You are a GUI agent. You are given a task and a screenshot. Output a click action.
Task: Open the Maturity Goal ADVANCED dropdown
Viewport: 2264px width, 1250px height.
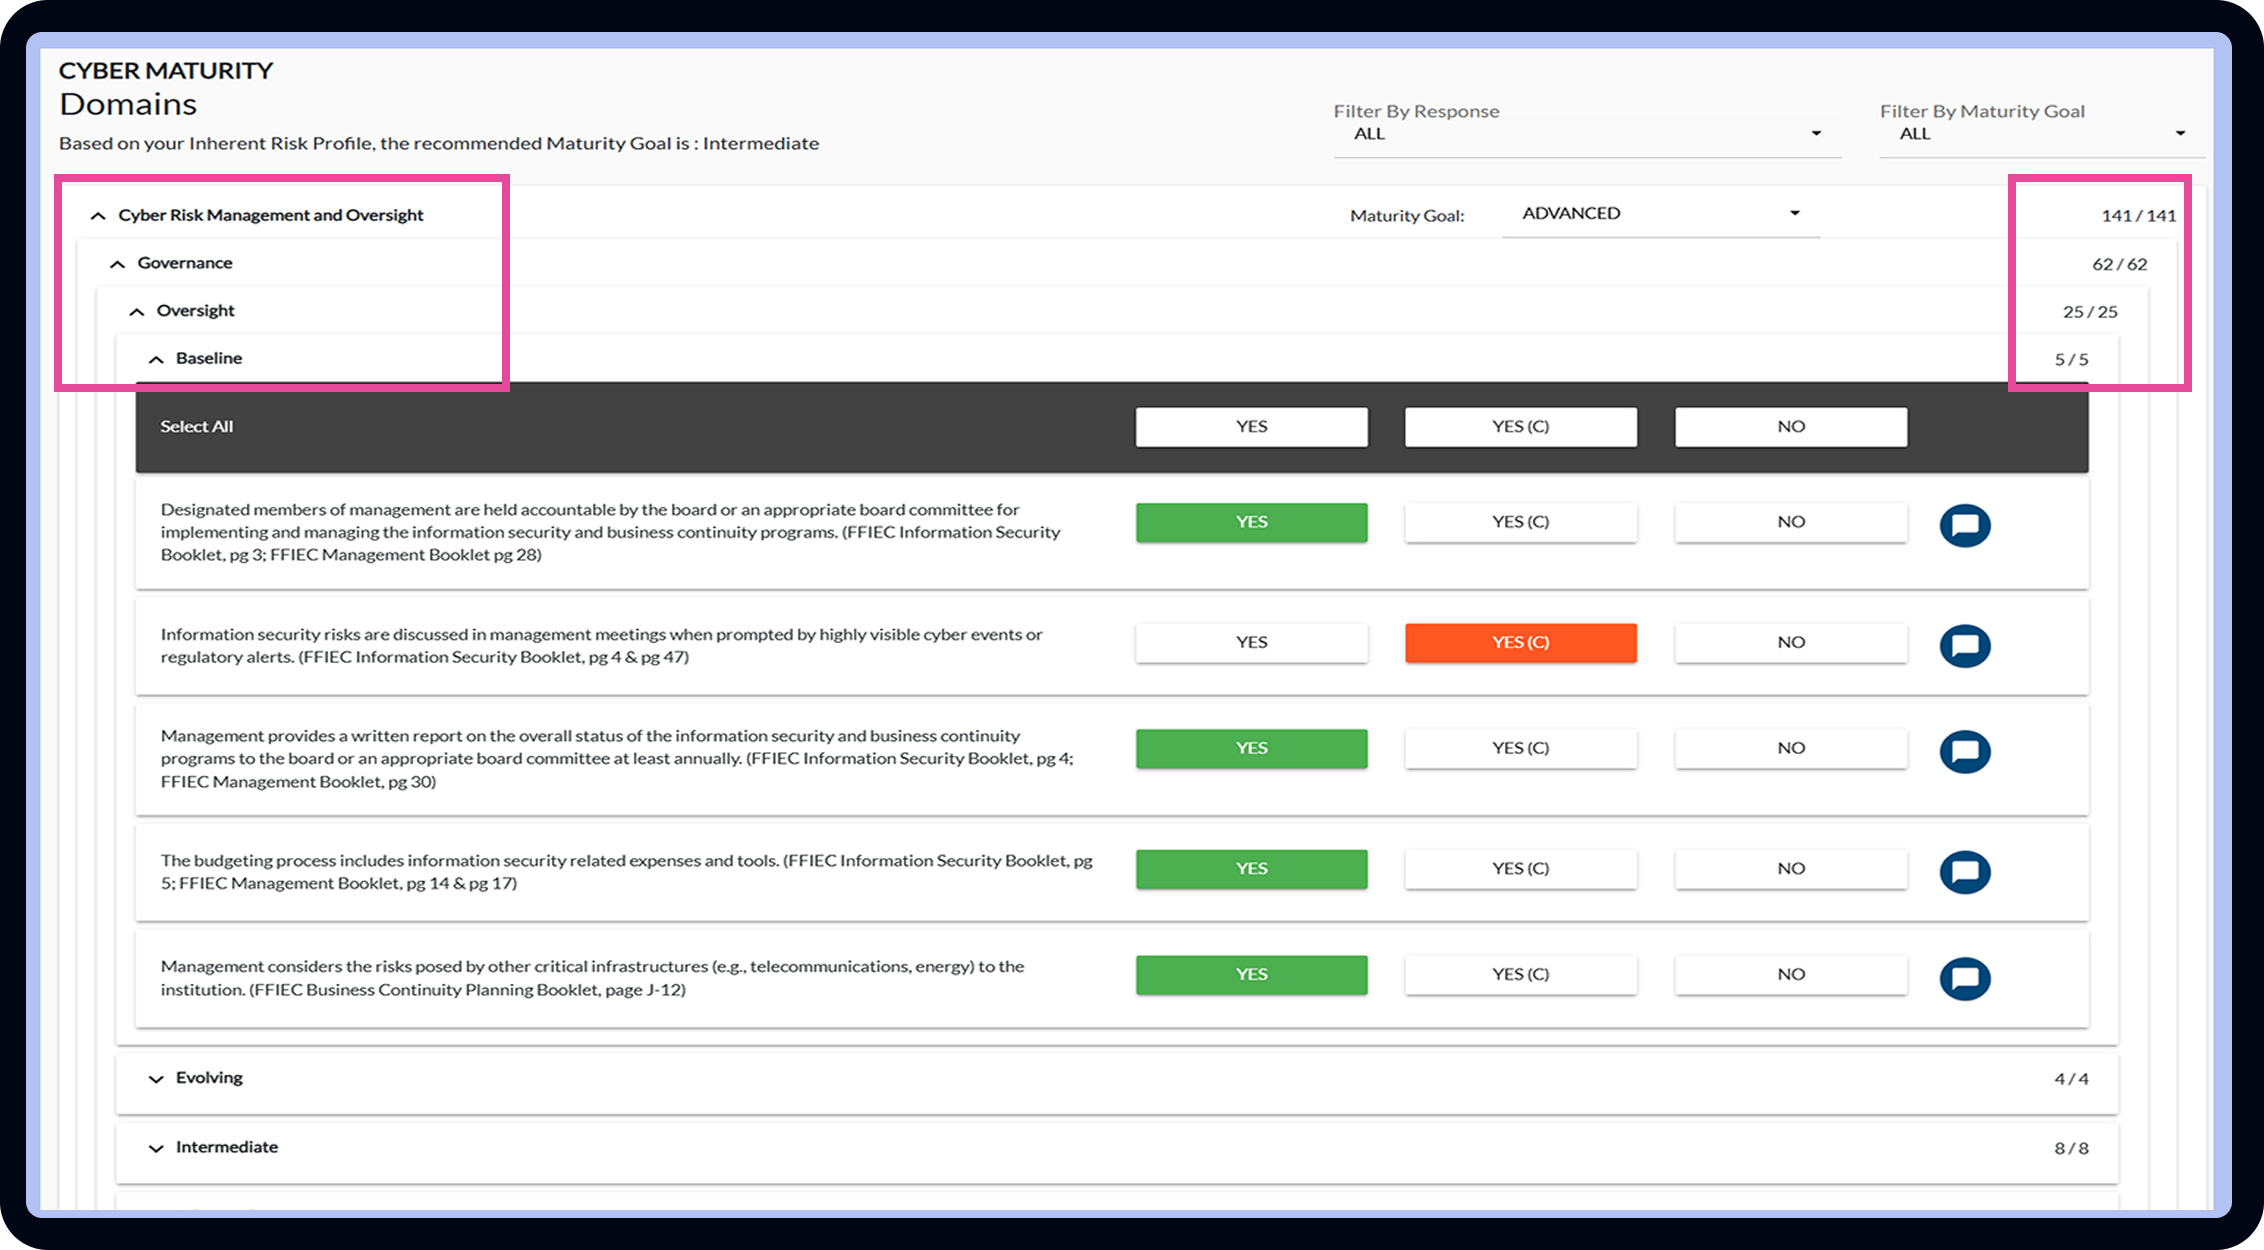coord(1660,213)
